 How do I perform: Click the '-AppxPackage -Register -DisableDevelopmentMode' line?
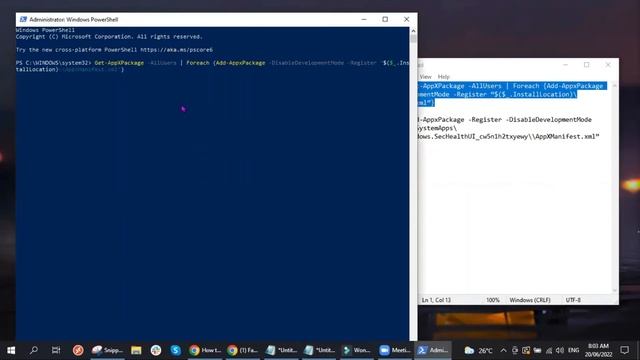[505, 120]
